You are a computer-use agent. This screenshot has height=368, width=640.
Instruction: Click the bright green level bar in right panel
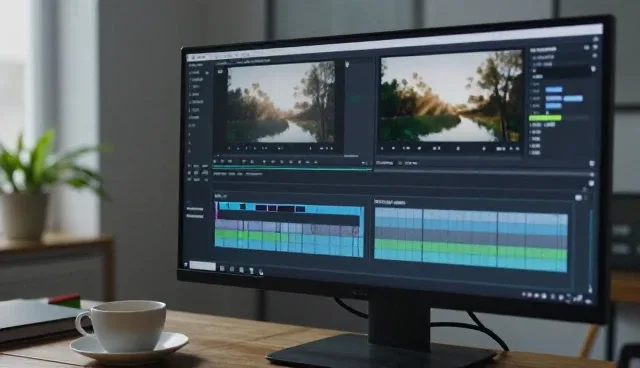click(x=545, y=118)
